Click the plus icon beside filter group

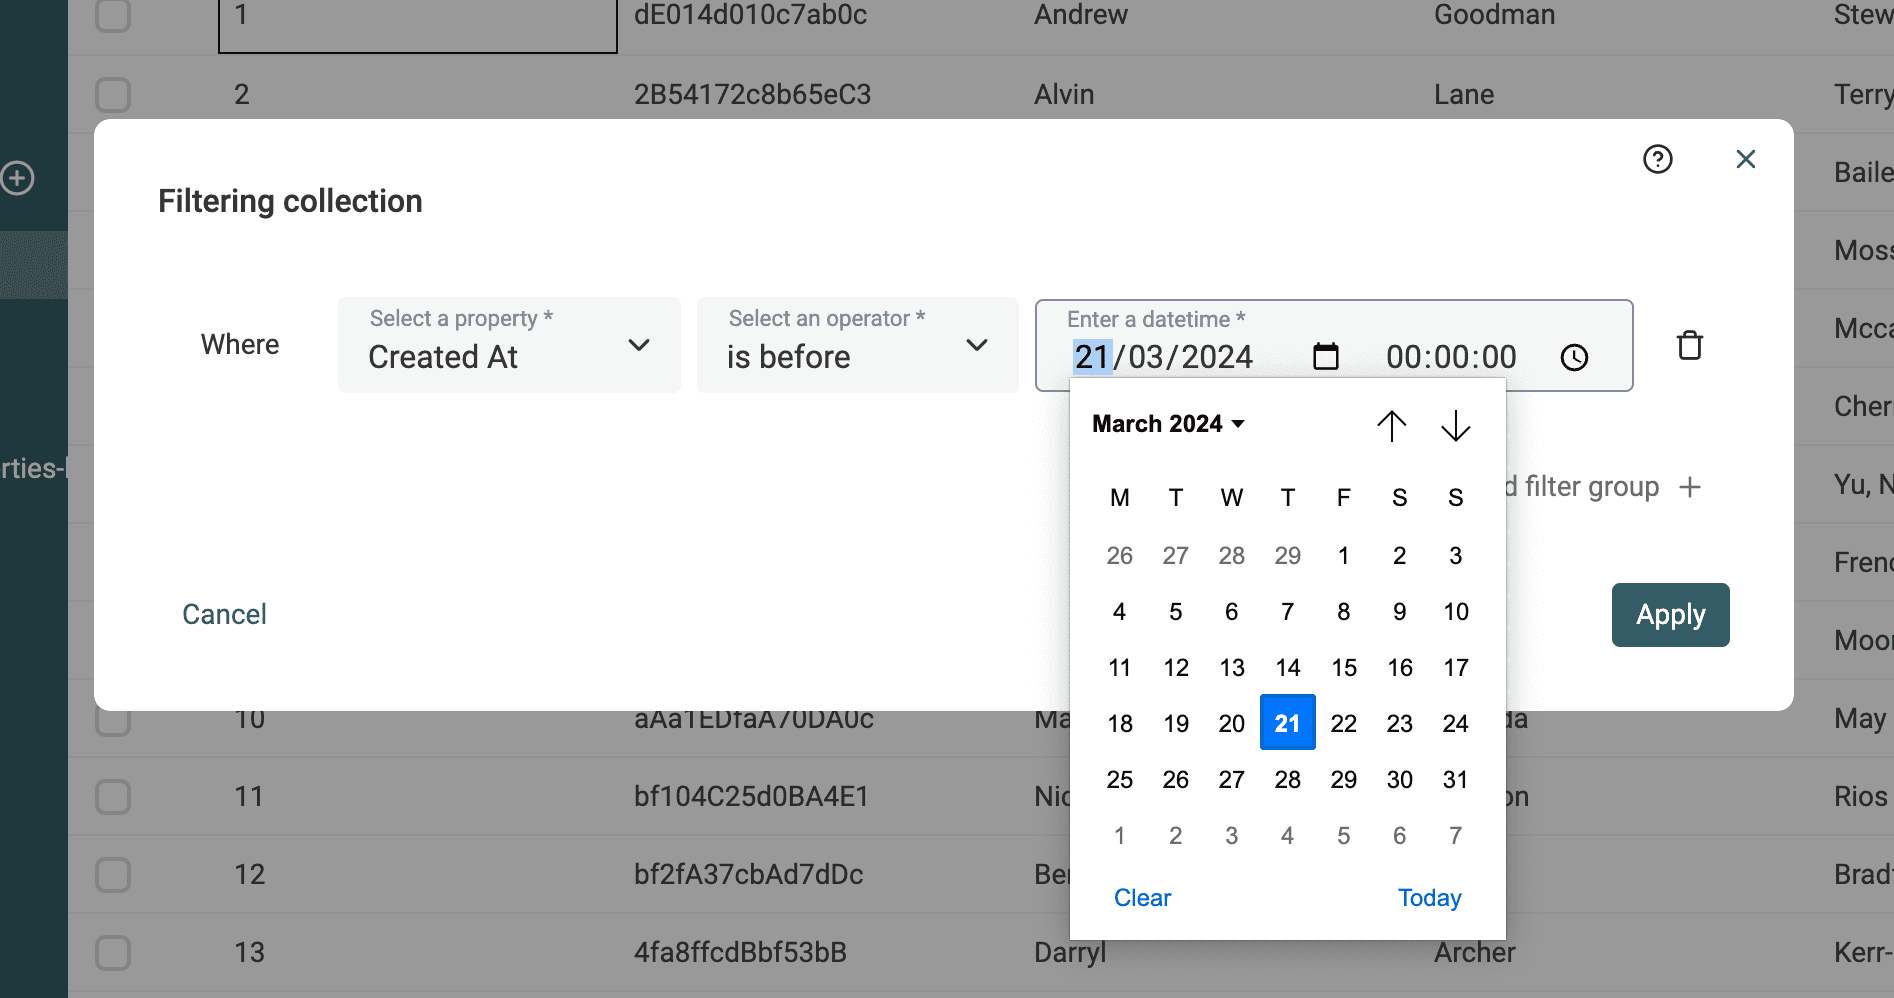tap(1689, 487)
